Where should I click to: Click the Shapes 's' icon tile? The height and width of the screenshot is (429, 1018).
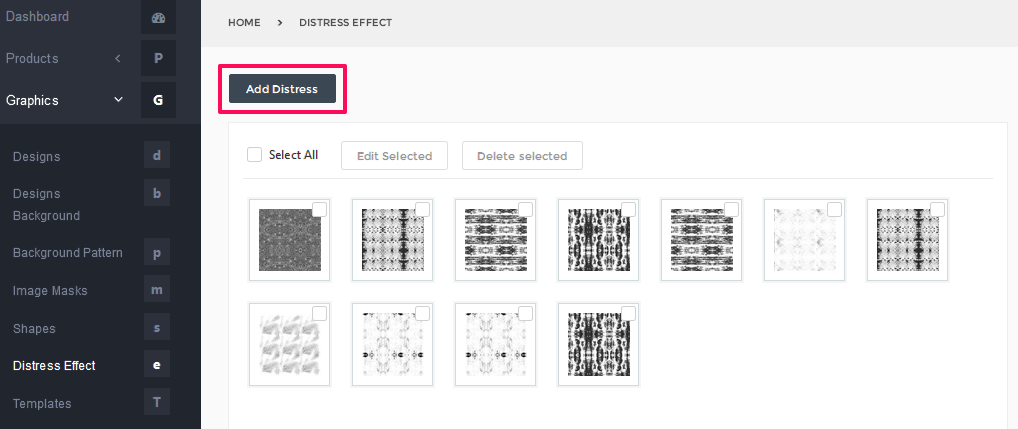point(156,327)
